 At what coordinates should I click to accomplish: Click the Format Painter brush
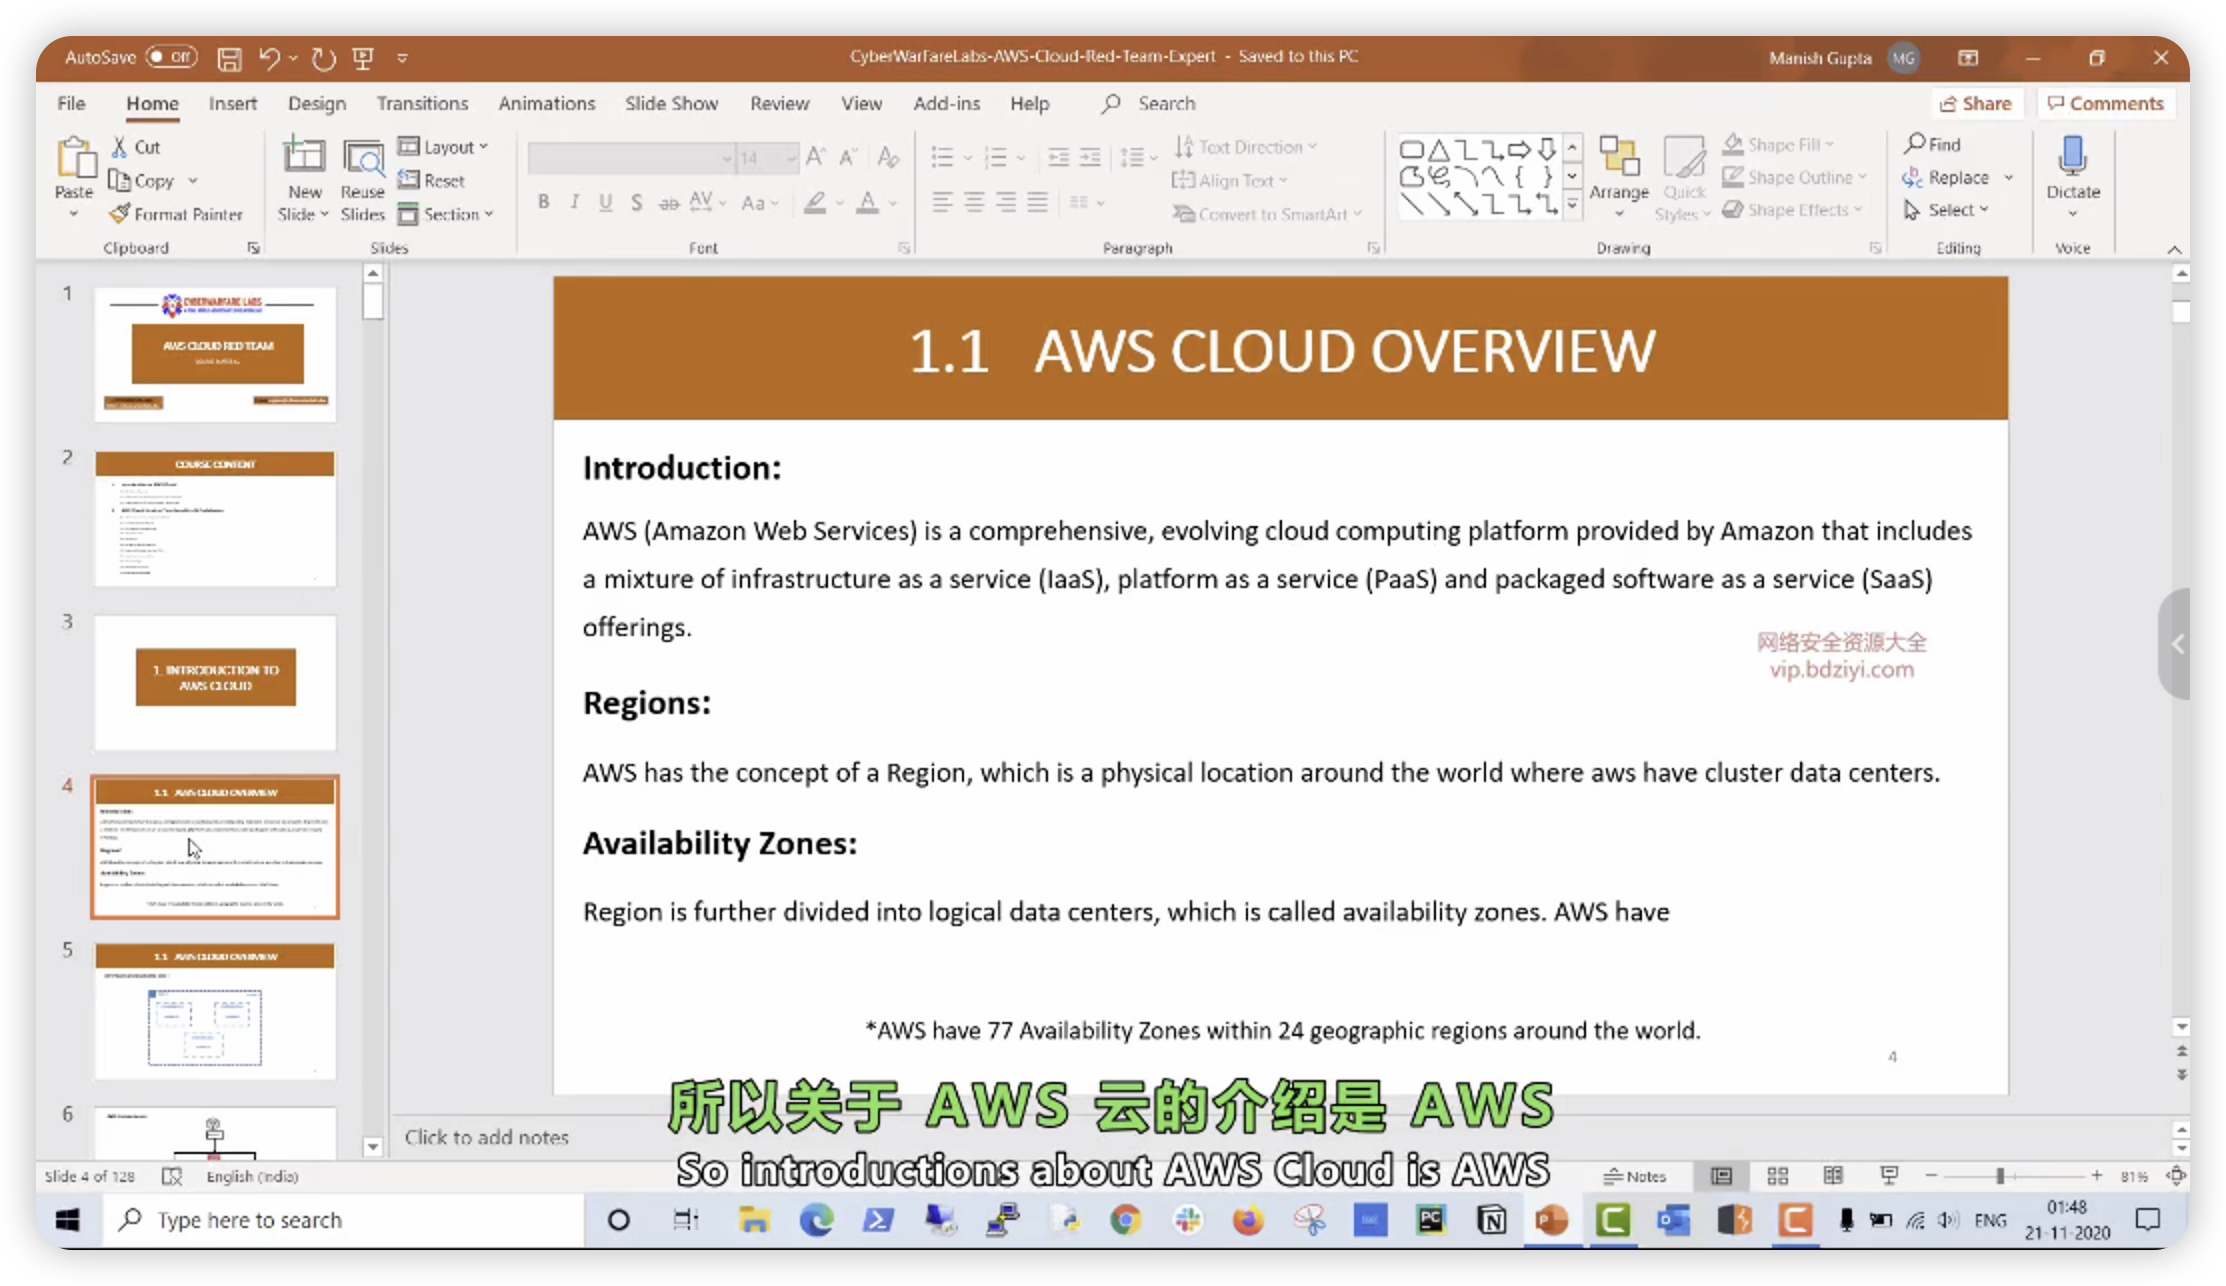[x=120, y=214]
